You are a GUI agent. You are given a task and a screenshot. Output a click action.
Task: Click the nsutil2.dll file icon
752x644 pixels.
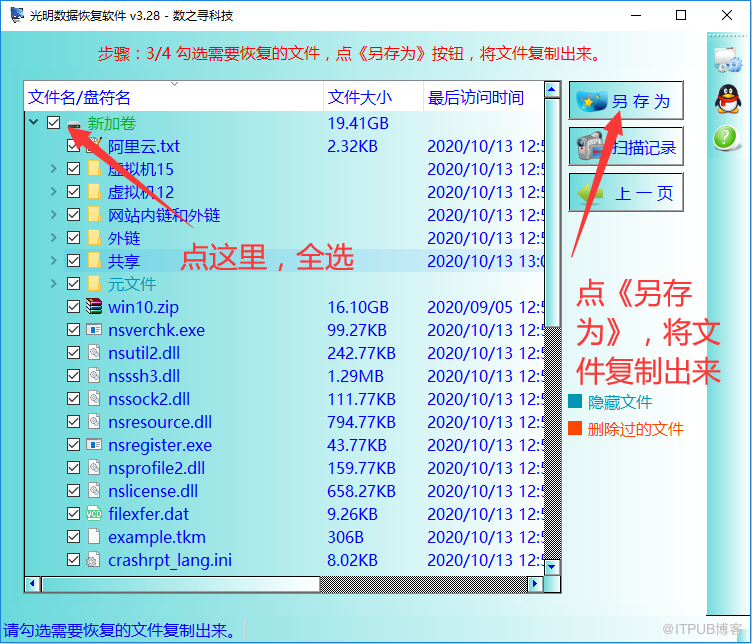coord(94,352)
